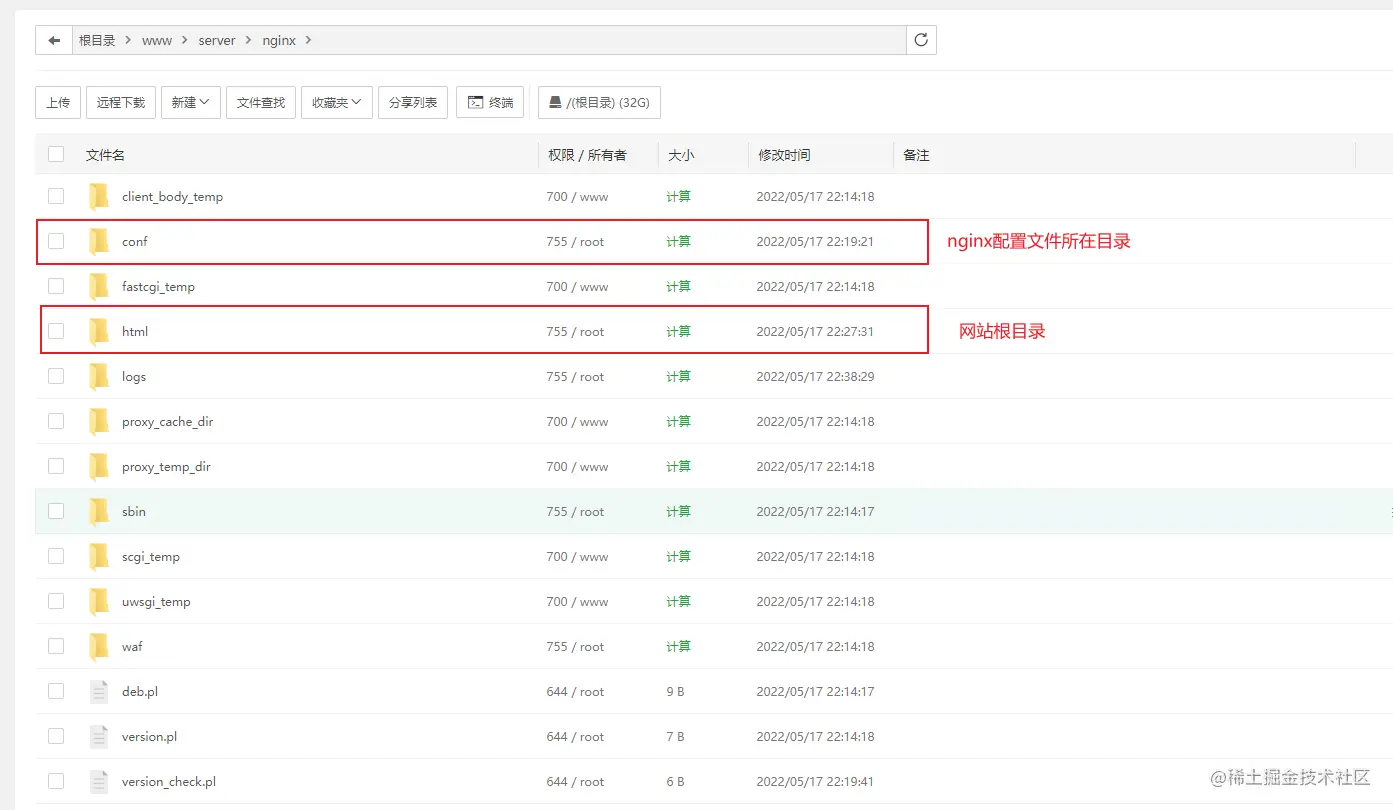1393x810 pixels.
Task: Check the version.pl row checkbox
Action: 56,736
